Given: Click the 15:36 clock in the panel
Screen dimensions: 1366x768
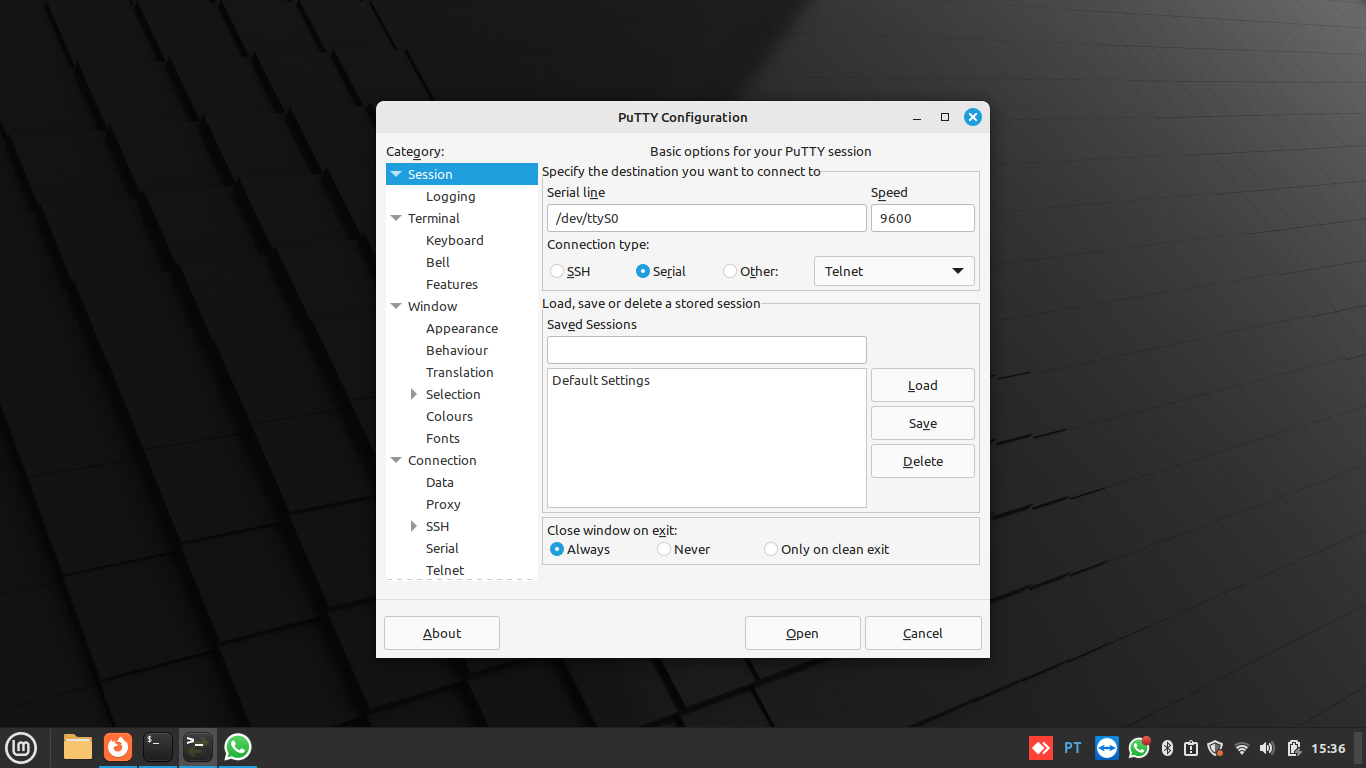Looking at the screenshot, I should click(x=1329, y=748).
